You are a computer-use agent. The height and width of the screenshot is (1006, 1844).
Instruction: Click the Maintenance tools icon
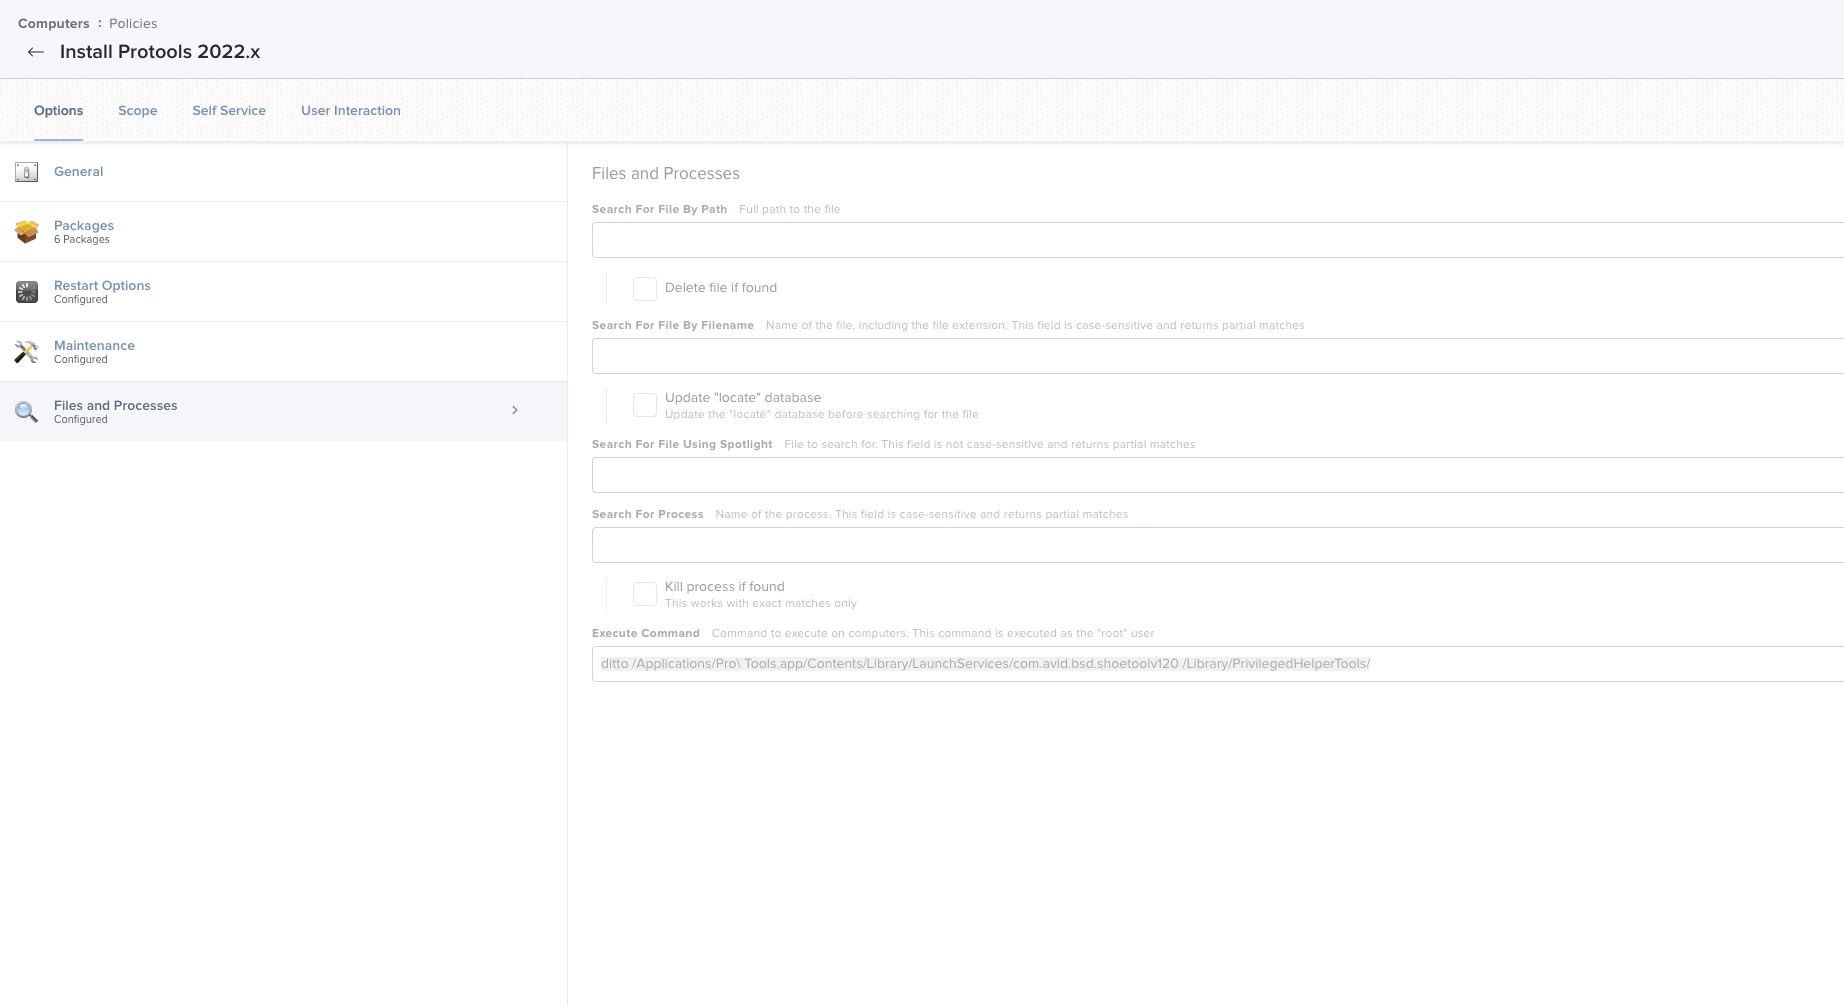pyautogui.click(x=27, y=352)
